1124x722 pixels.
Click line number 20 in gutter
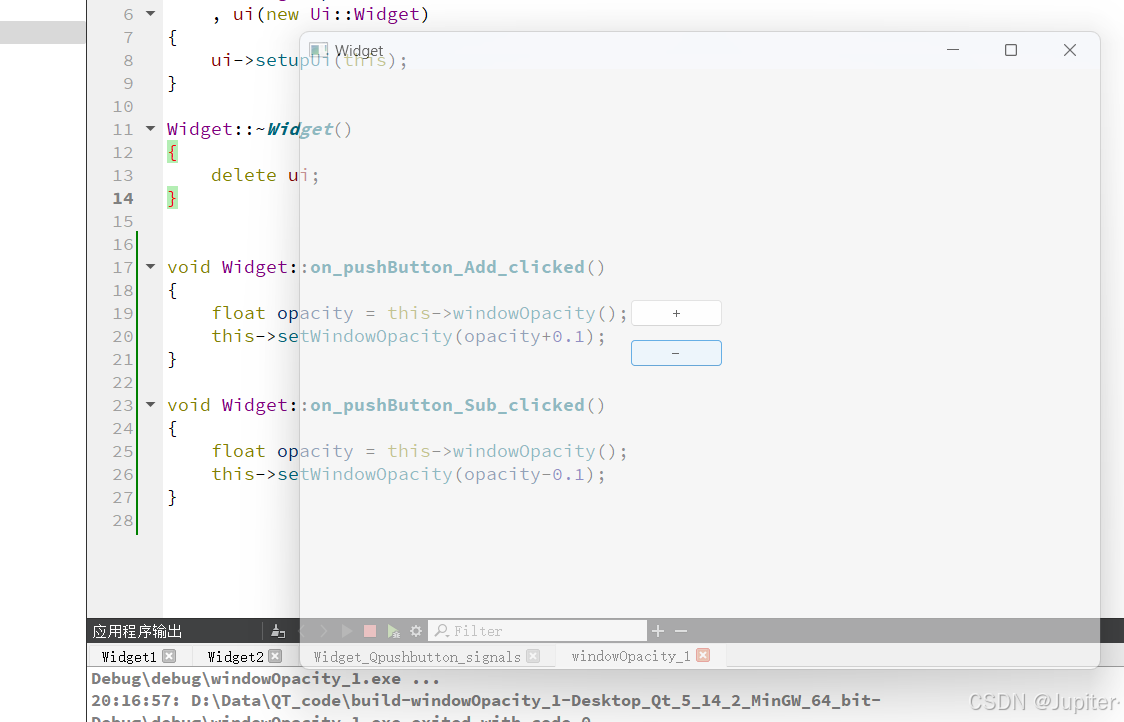pyautogui.click(x=123, y=336)
